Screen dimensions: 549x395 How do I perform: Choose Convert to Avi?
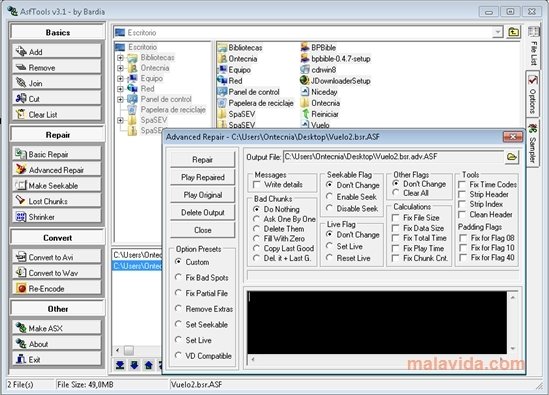(x=57, y=257)
